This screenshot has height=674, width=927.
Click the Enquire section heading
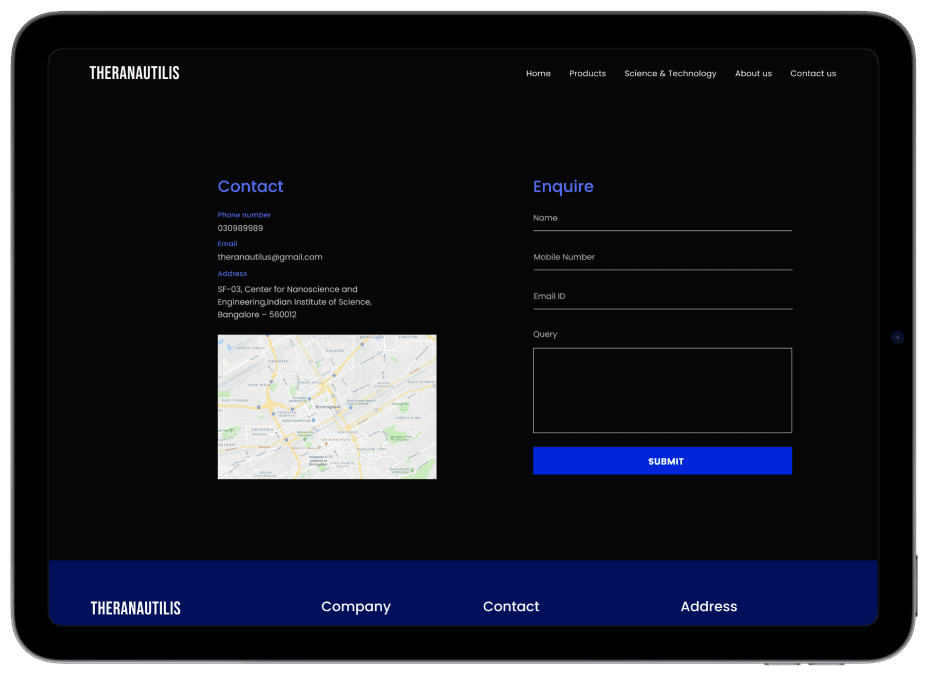click(x=563, y=187)
